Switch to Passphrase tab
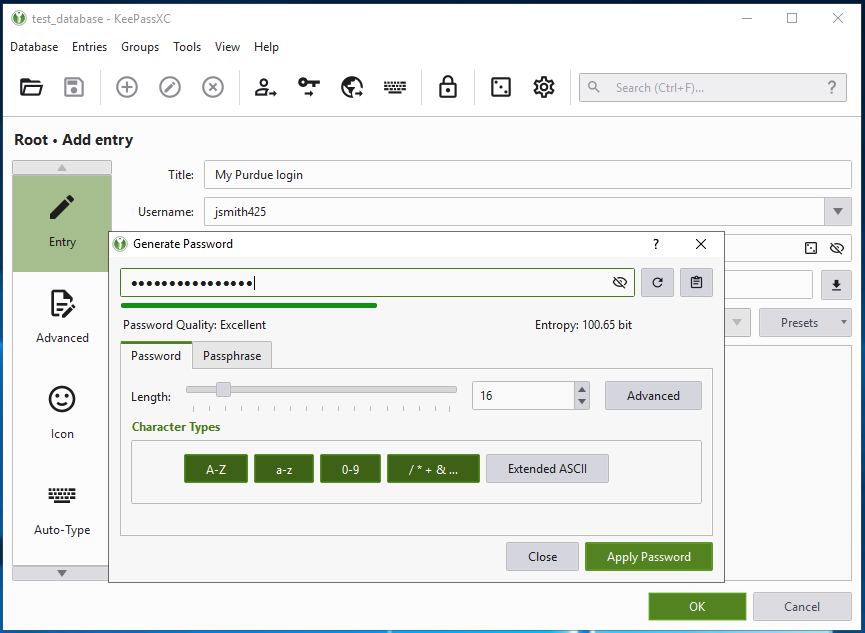 click(232, 356)
